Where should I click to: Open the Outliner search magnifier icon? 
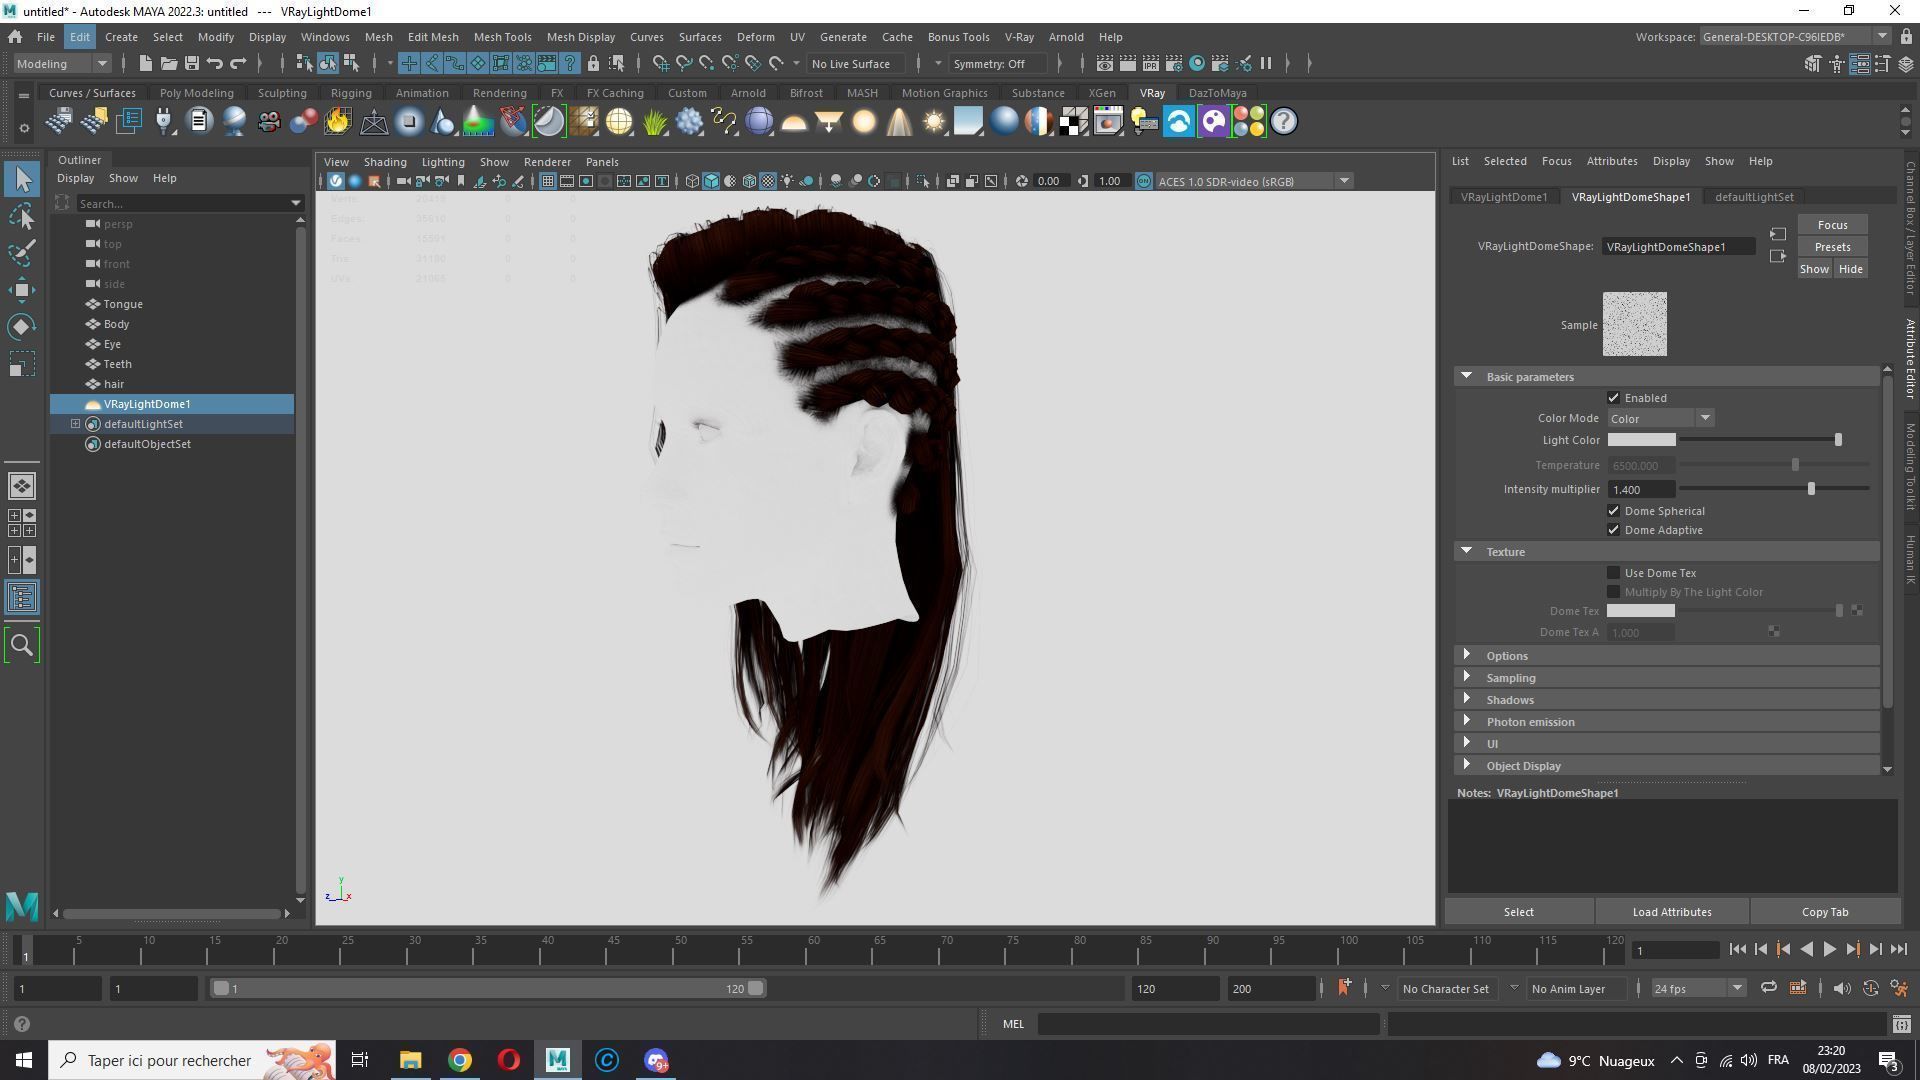[x=22, y=646]
